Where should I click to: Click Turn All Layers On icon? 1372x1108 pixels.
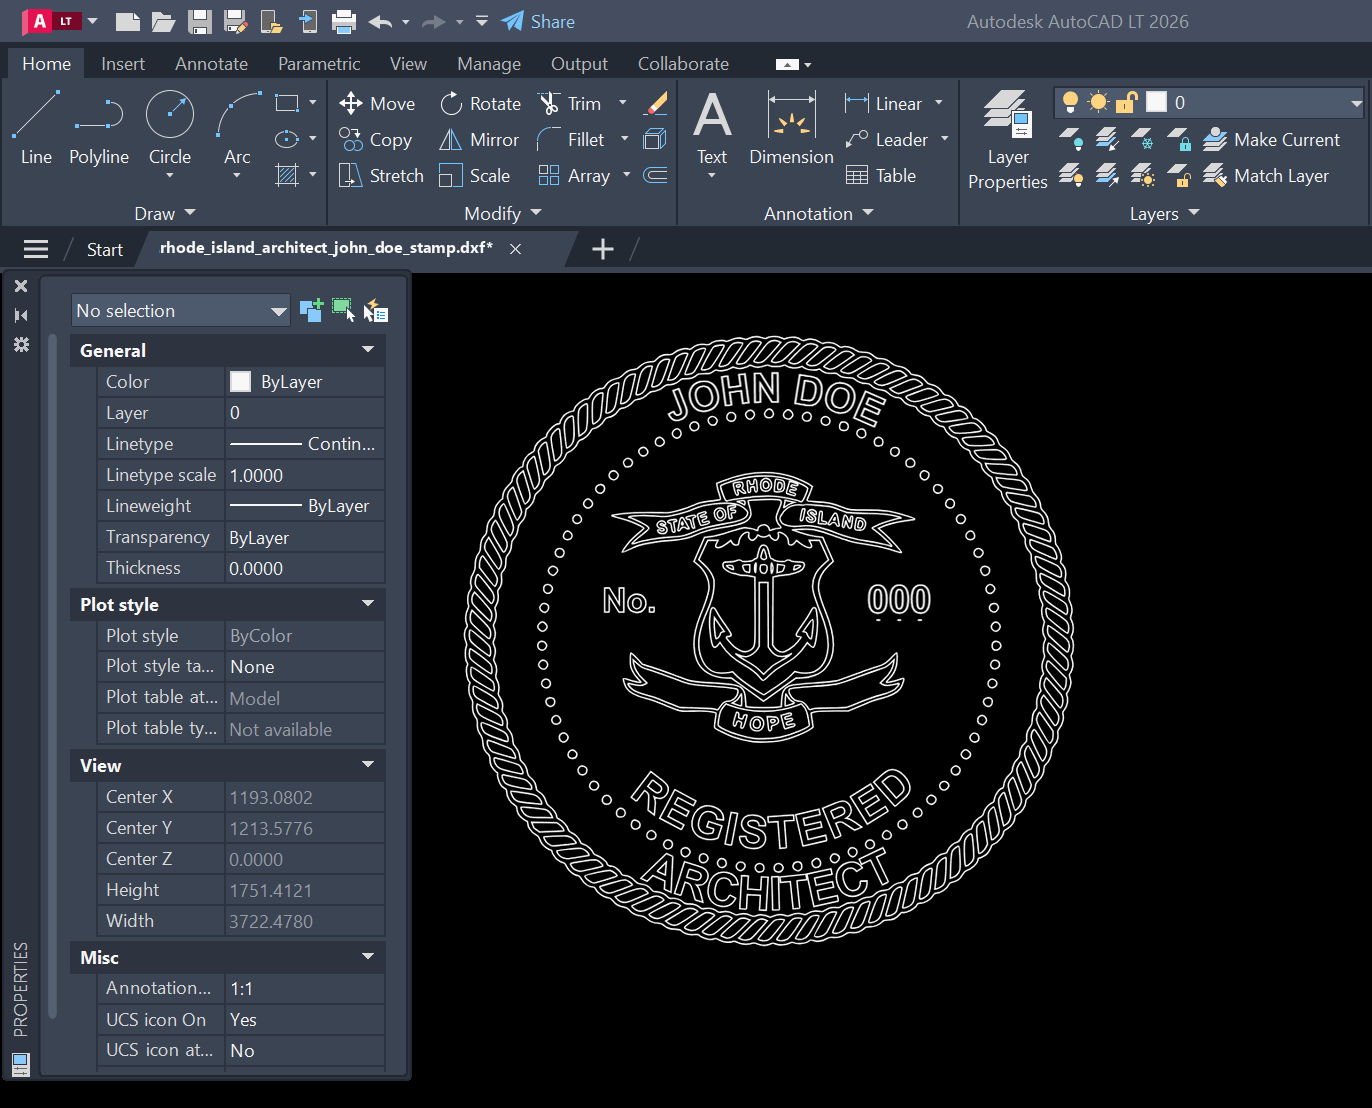pos(1071,175)
